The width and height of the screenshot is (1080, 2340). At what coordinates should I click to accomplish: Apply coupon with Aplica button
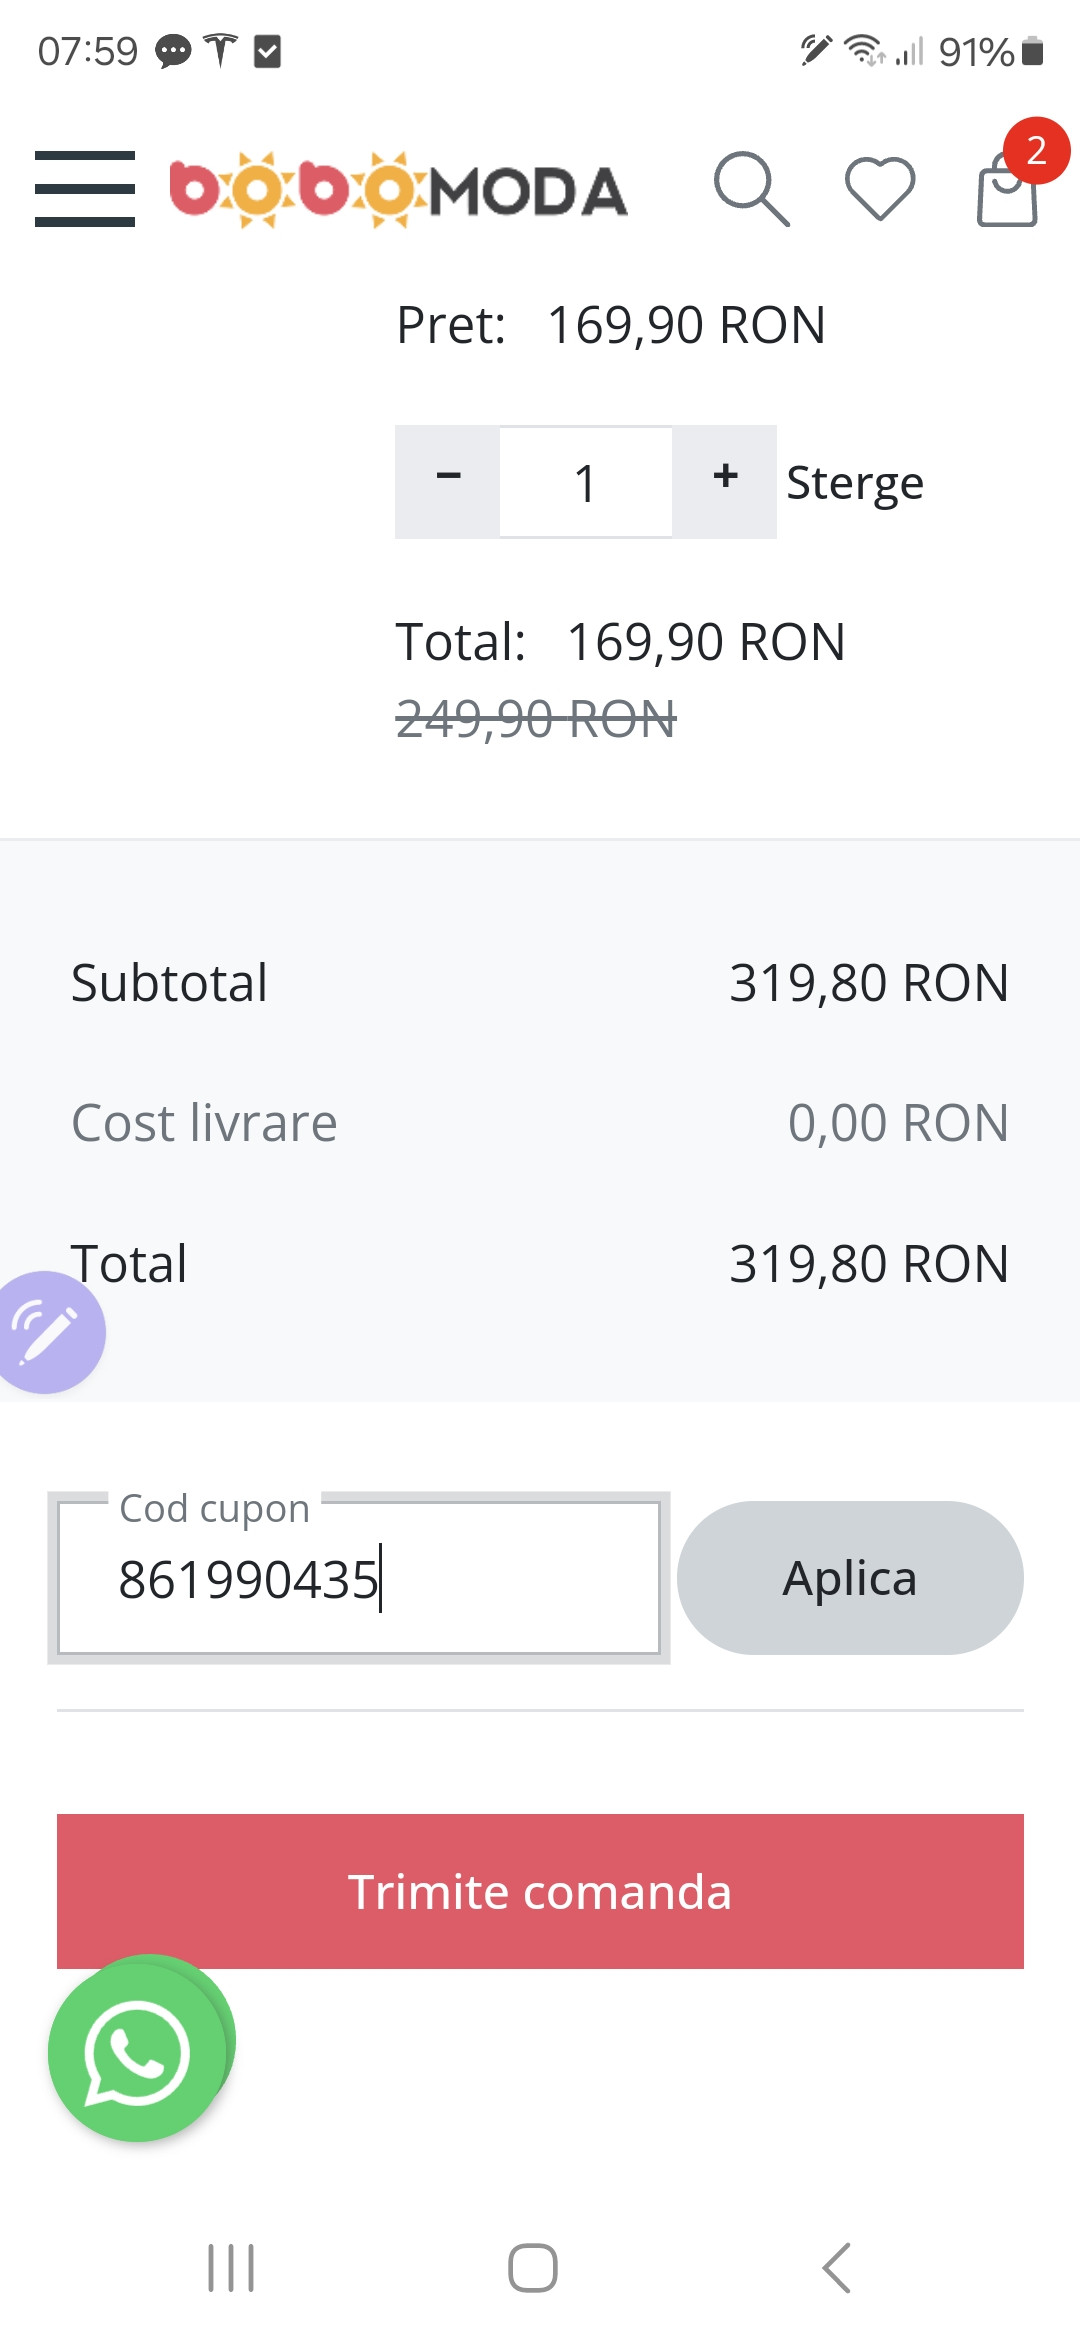coord(850,1578)
